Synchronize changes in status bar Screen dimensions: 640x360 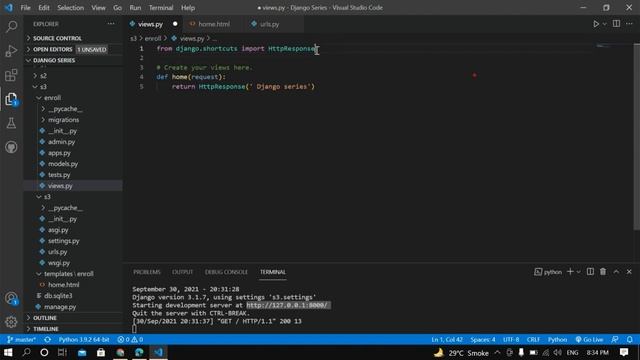pos(48,340)
